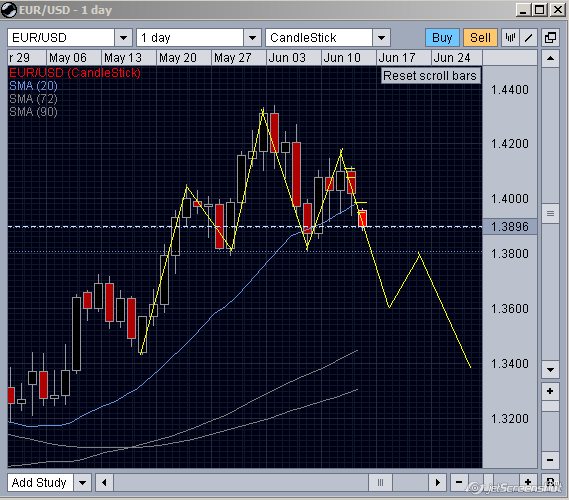This screenshot has height=500, width=569.
Task: Click the vertical scroll down arrow
Action: (550, 370)
